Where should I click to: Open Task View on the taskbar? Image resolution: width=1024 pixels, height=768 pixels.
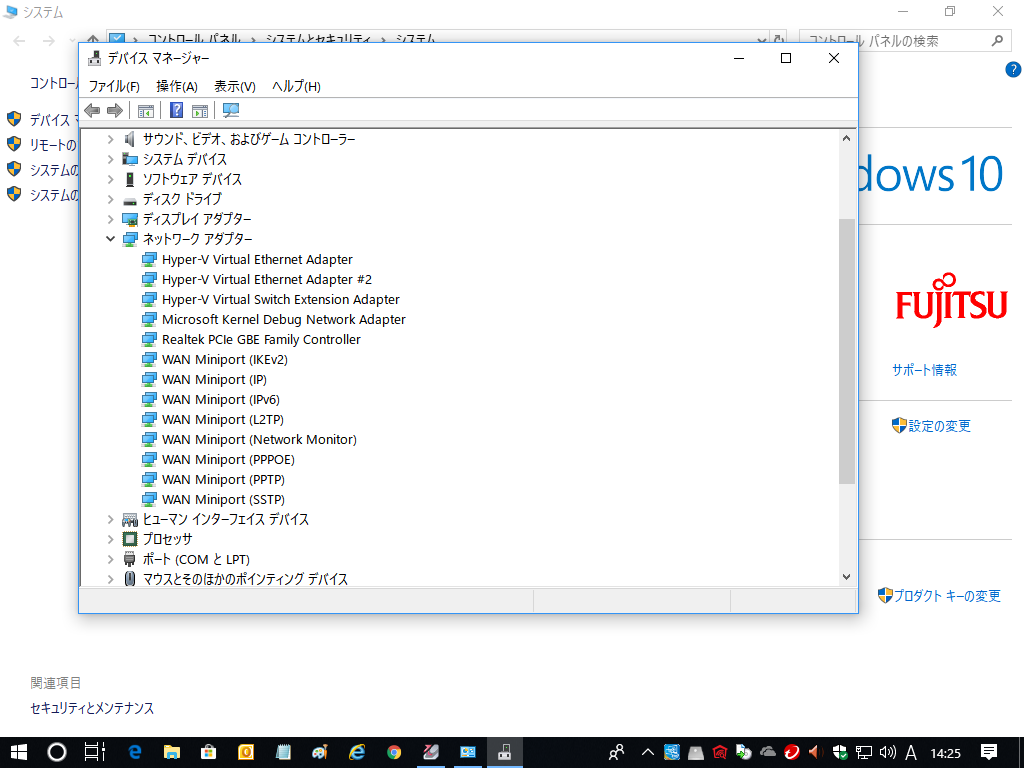[95, 752]
